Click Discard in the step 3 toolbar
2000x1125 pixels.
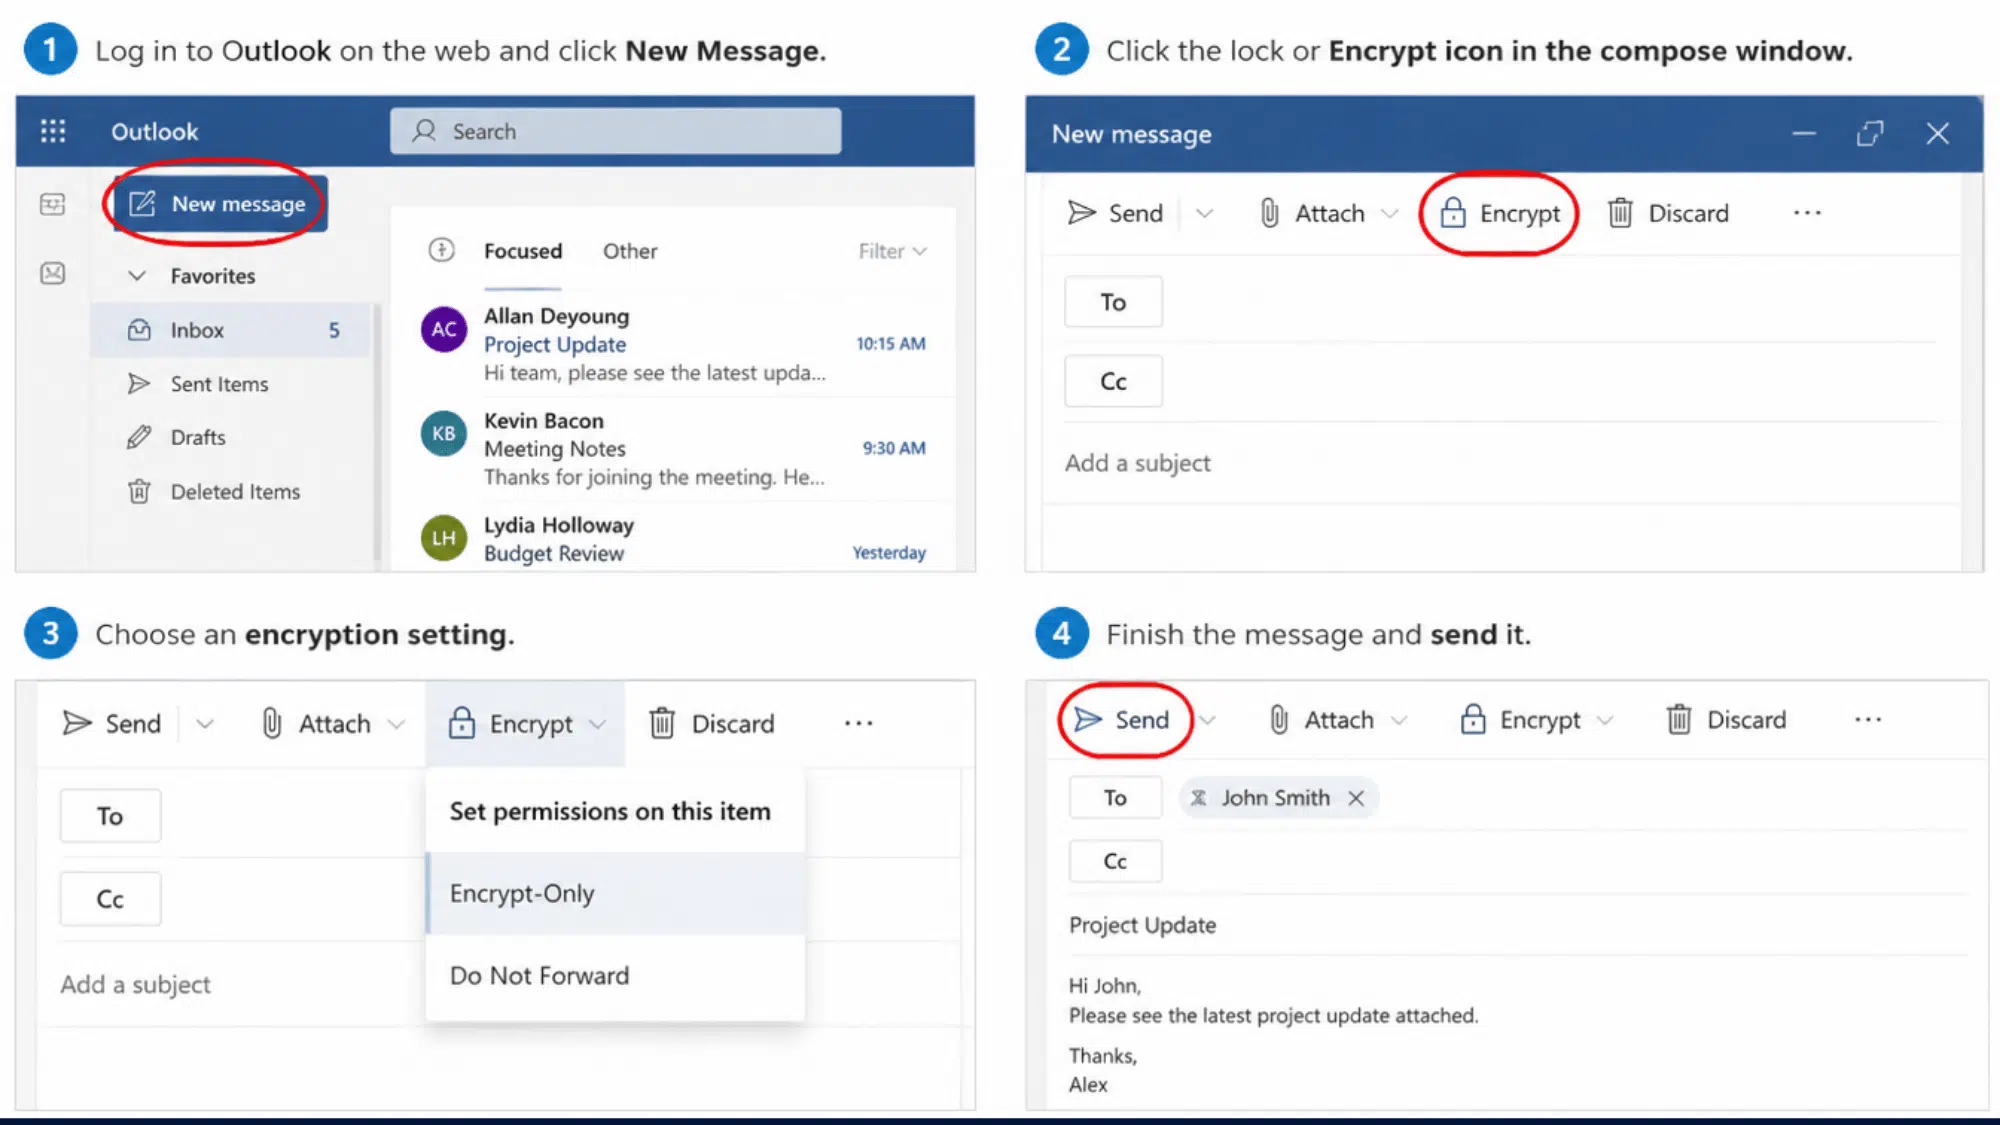coord(711,723)
